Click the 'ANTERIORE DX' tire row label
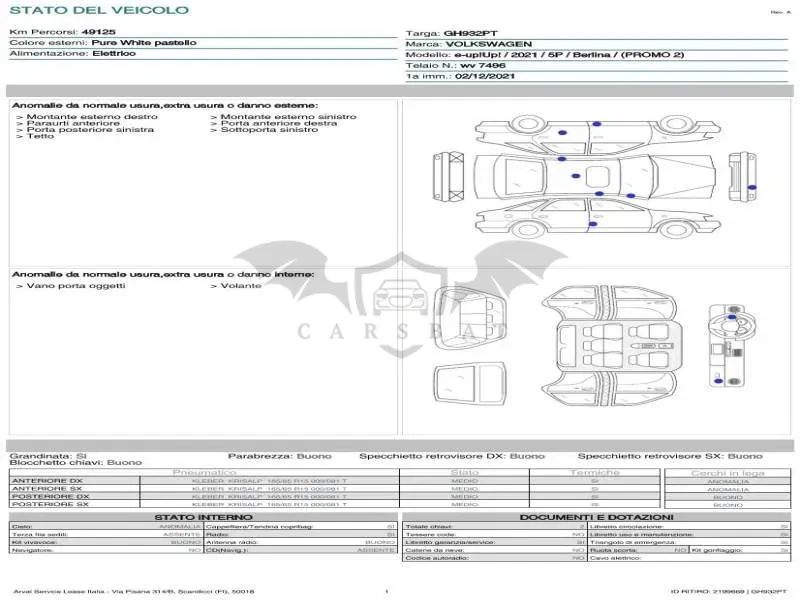The height and width of the screenshot is (600, 800). pos(47,481)
